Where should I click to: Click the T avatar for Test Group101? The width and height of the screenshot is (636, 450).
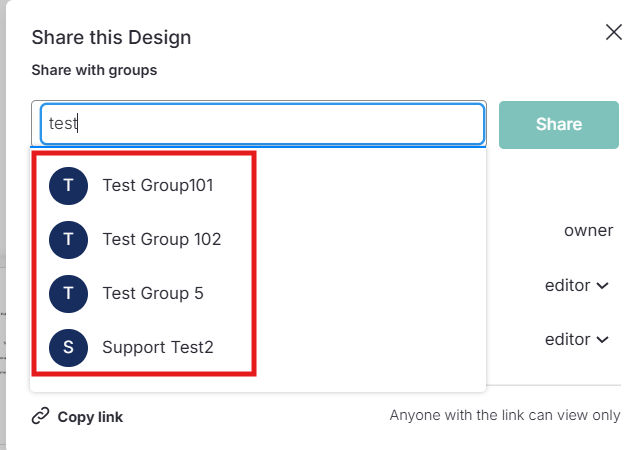68,185
